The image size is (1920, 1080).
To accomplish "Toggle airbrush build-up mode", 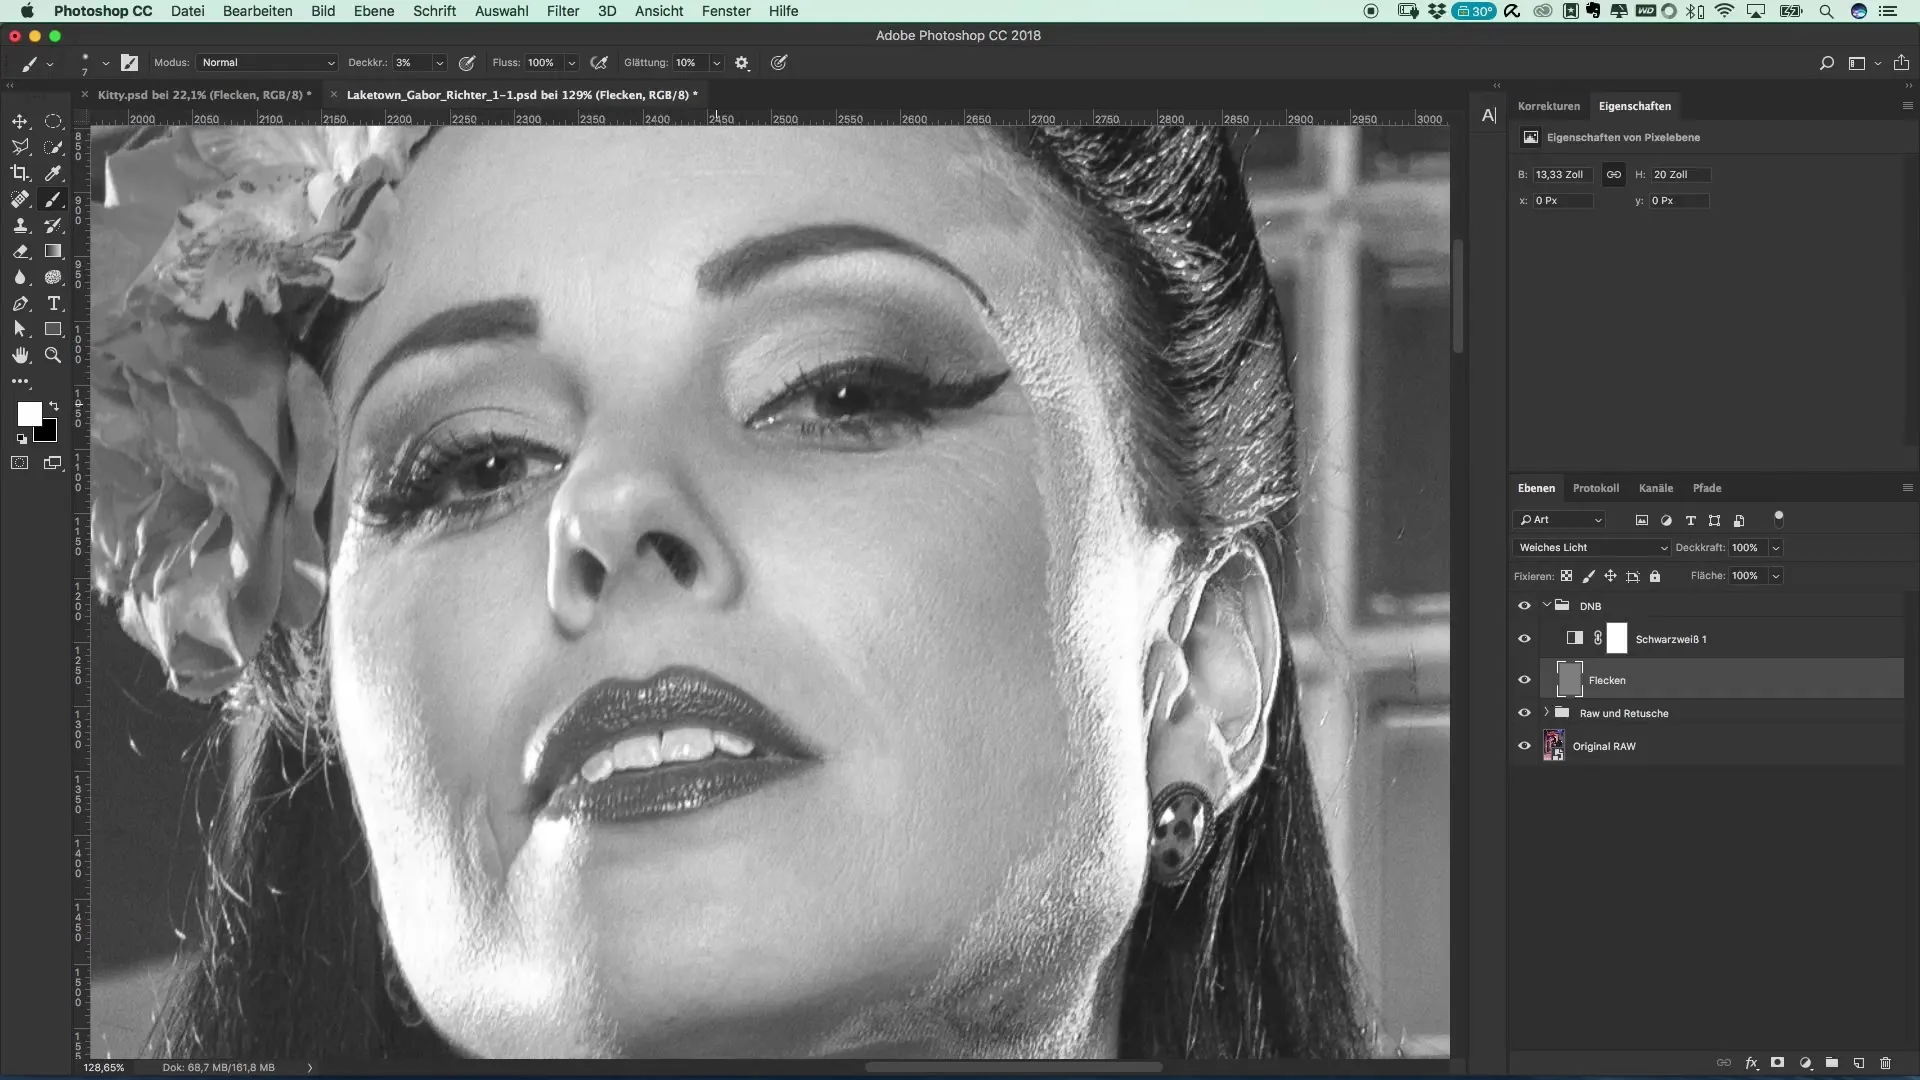I will [x=599, y=62].
